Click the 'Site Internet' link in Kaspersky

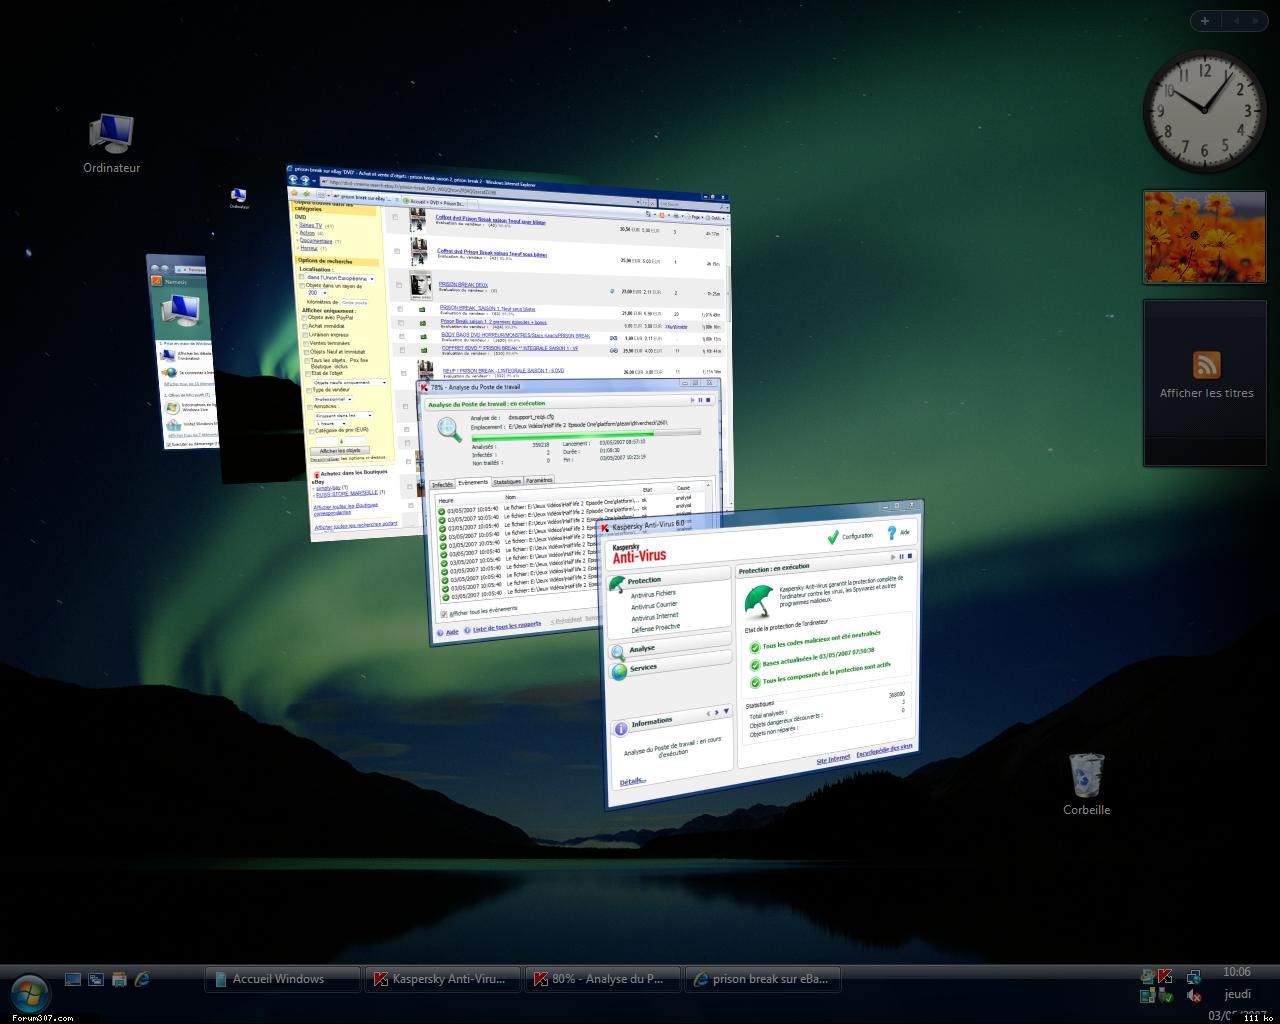832,760
